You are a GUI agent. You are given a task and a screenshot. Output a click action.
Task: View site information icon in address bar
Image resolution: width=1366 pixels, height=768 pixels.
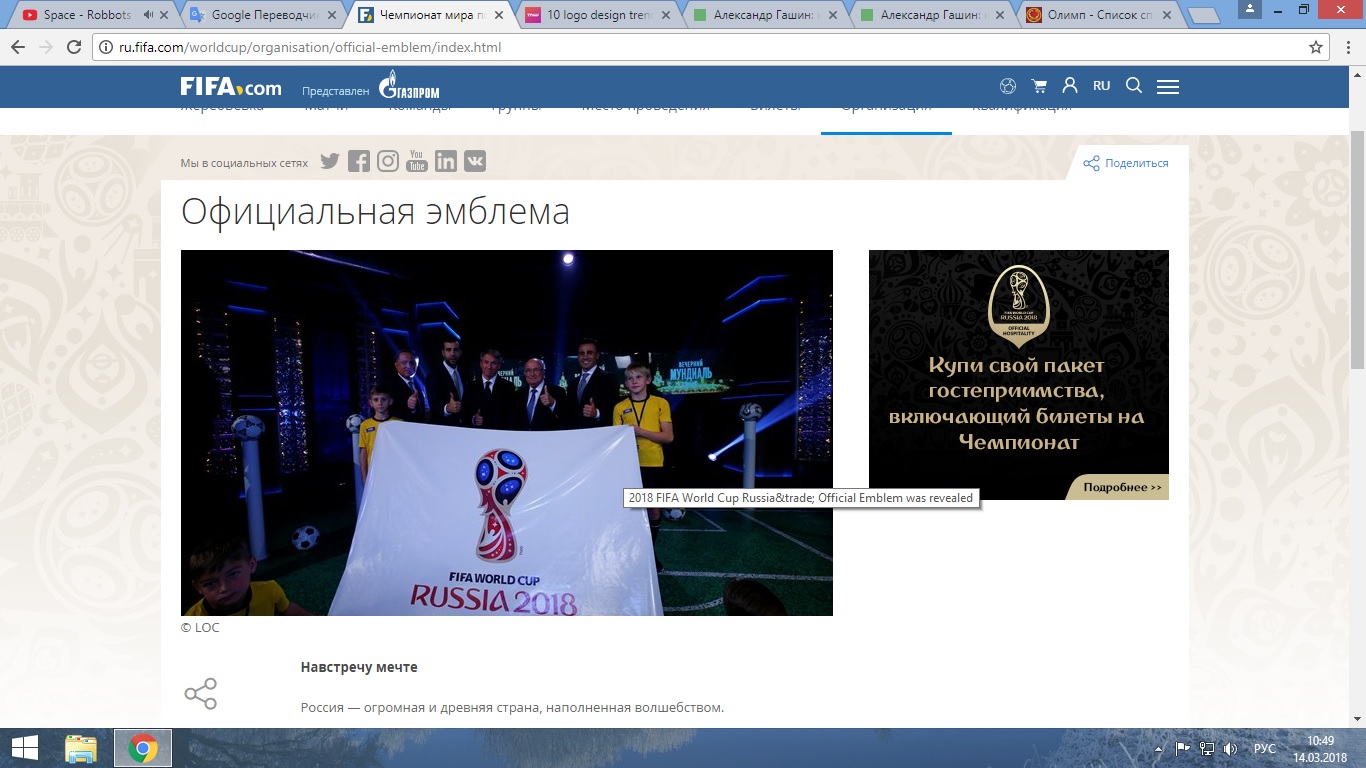click(105, 47)
